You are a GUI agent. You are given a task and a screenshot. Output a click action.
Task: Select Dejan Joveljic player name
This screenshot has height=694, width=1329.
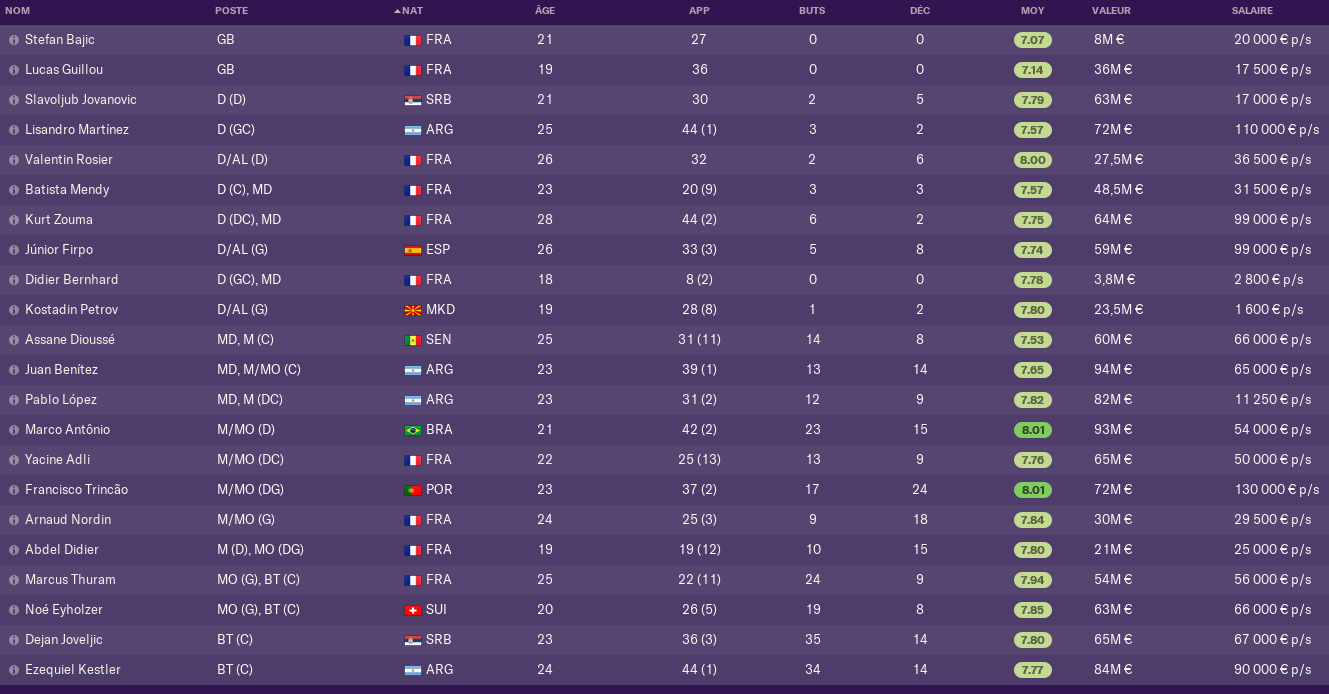64,640
